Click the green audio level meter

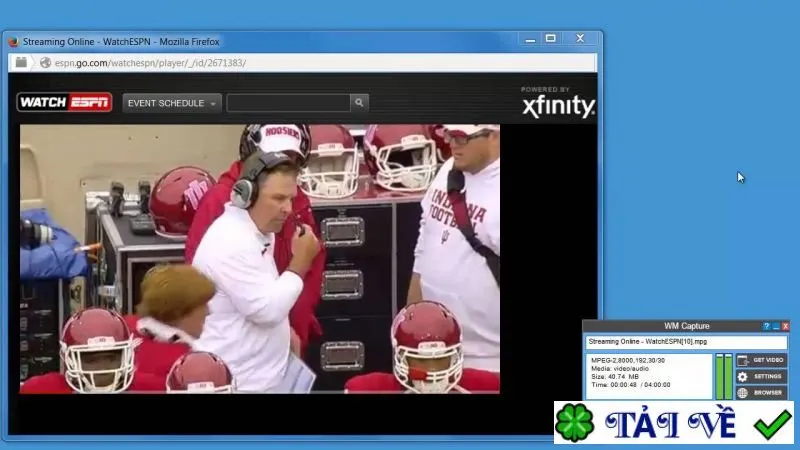point(723,377)
